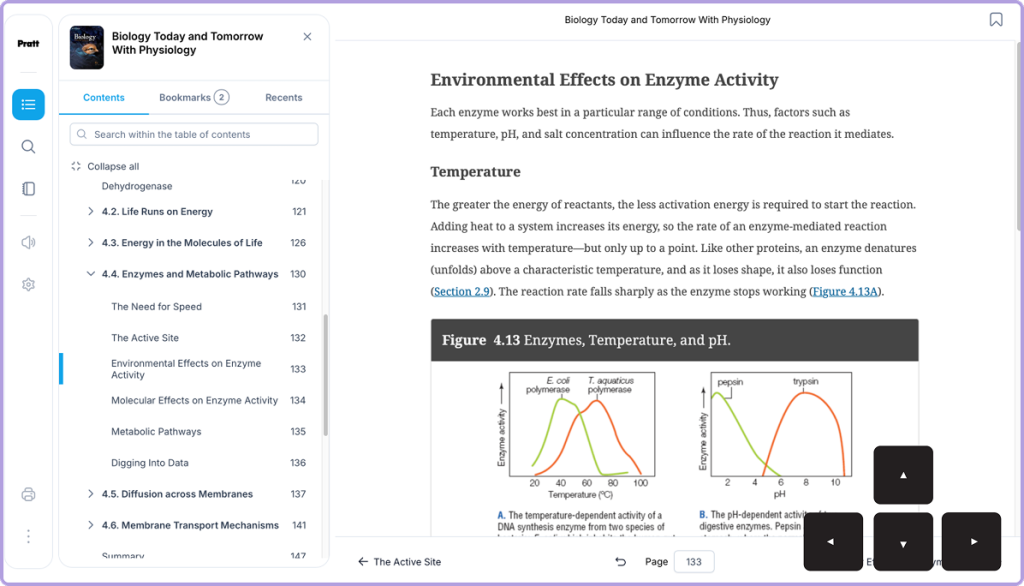Open reader settings gear icon
This screenshot has width=1024, height=586.
tap(28, 284)
